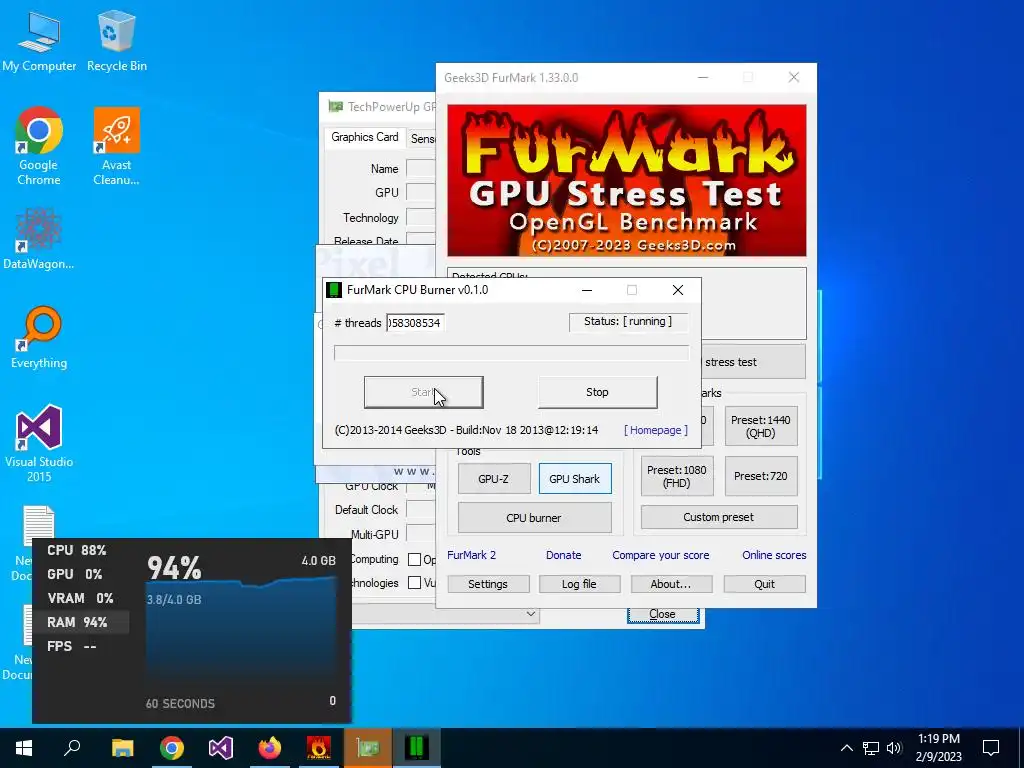The height and width of the screenshot is (768, 1024).
Task: Click Quit in FurMark
Action: (764, 584)
